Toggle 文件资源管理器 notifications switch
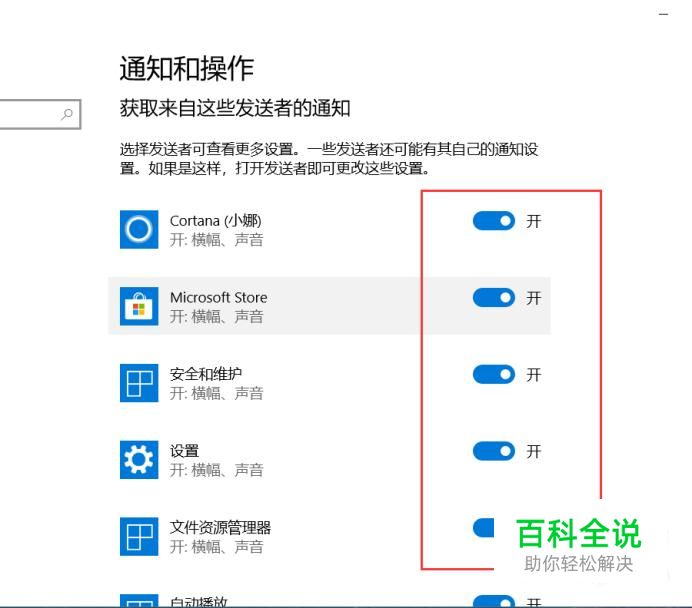This screenshot has height=608, width=692. click(x=484, y=528)
